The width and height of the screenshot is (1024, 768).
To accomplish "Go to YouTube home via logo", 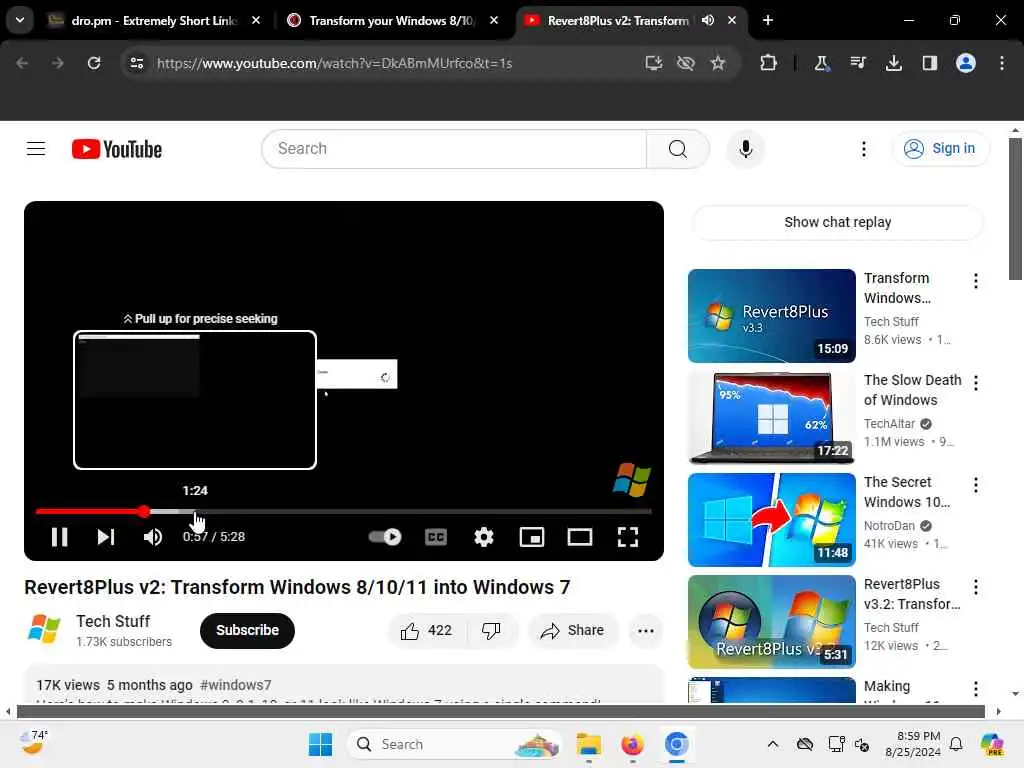I will [x=117, y=149].
